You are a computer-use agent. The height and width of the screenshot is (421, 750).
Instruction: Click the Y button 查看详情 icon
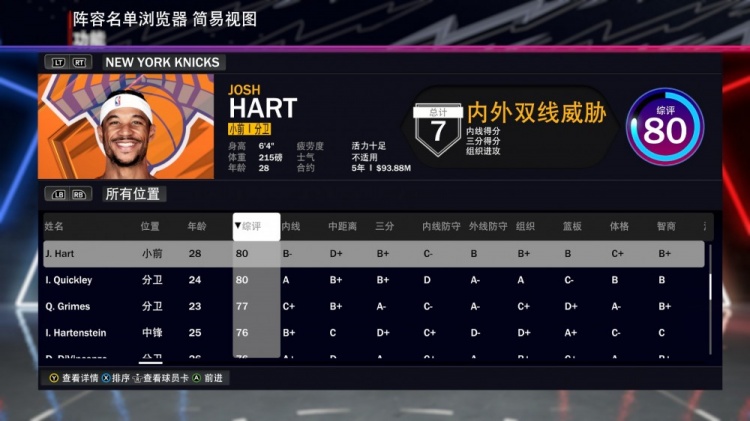54,378
